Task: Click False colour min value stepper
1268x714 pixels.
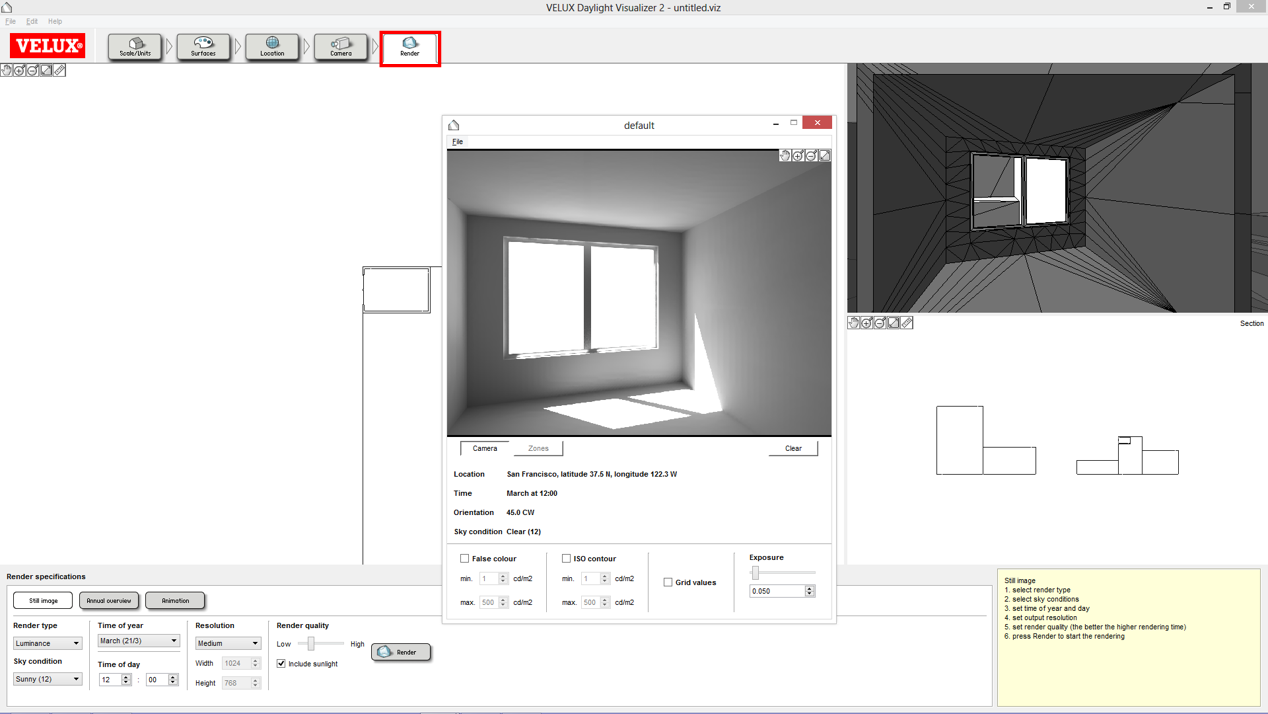Action: (503, 579)
